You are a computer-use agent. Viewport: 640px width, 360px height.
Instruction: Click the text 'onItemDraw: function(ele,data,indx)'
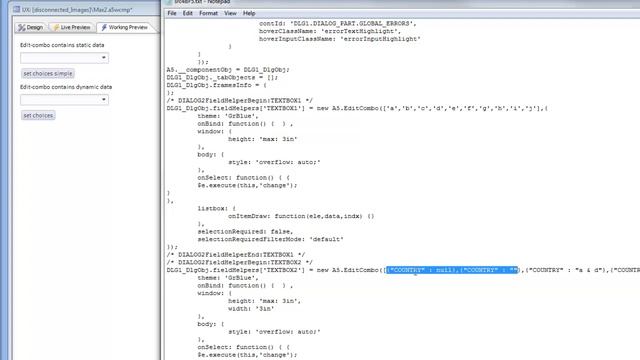[x=297, y=216]
